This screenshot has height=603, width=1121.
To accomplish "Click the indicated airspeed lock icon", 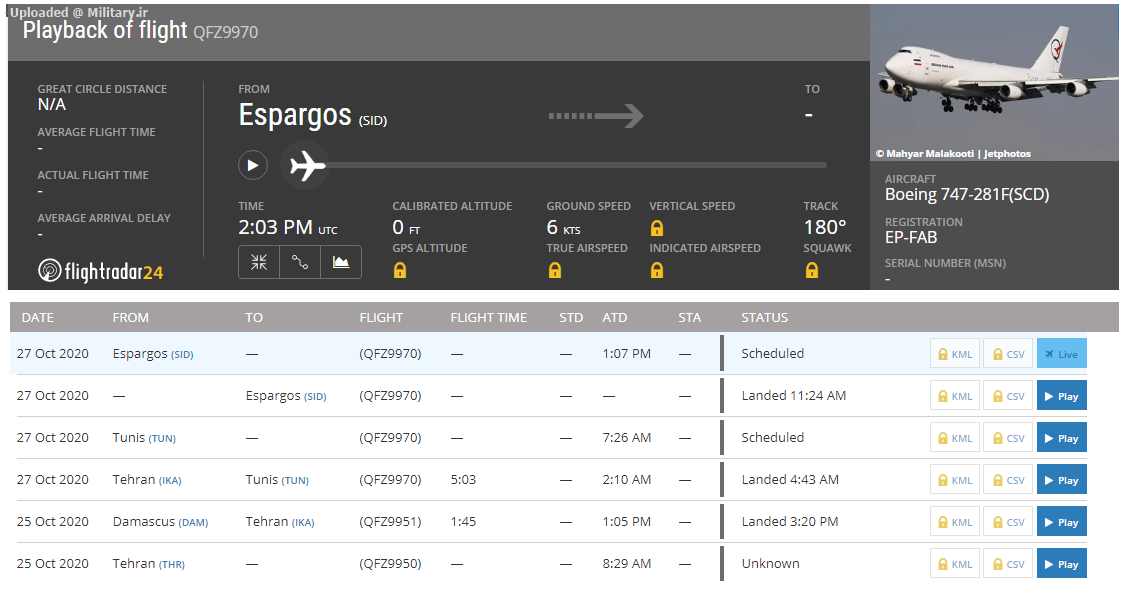I will point(657,270).
